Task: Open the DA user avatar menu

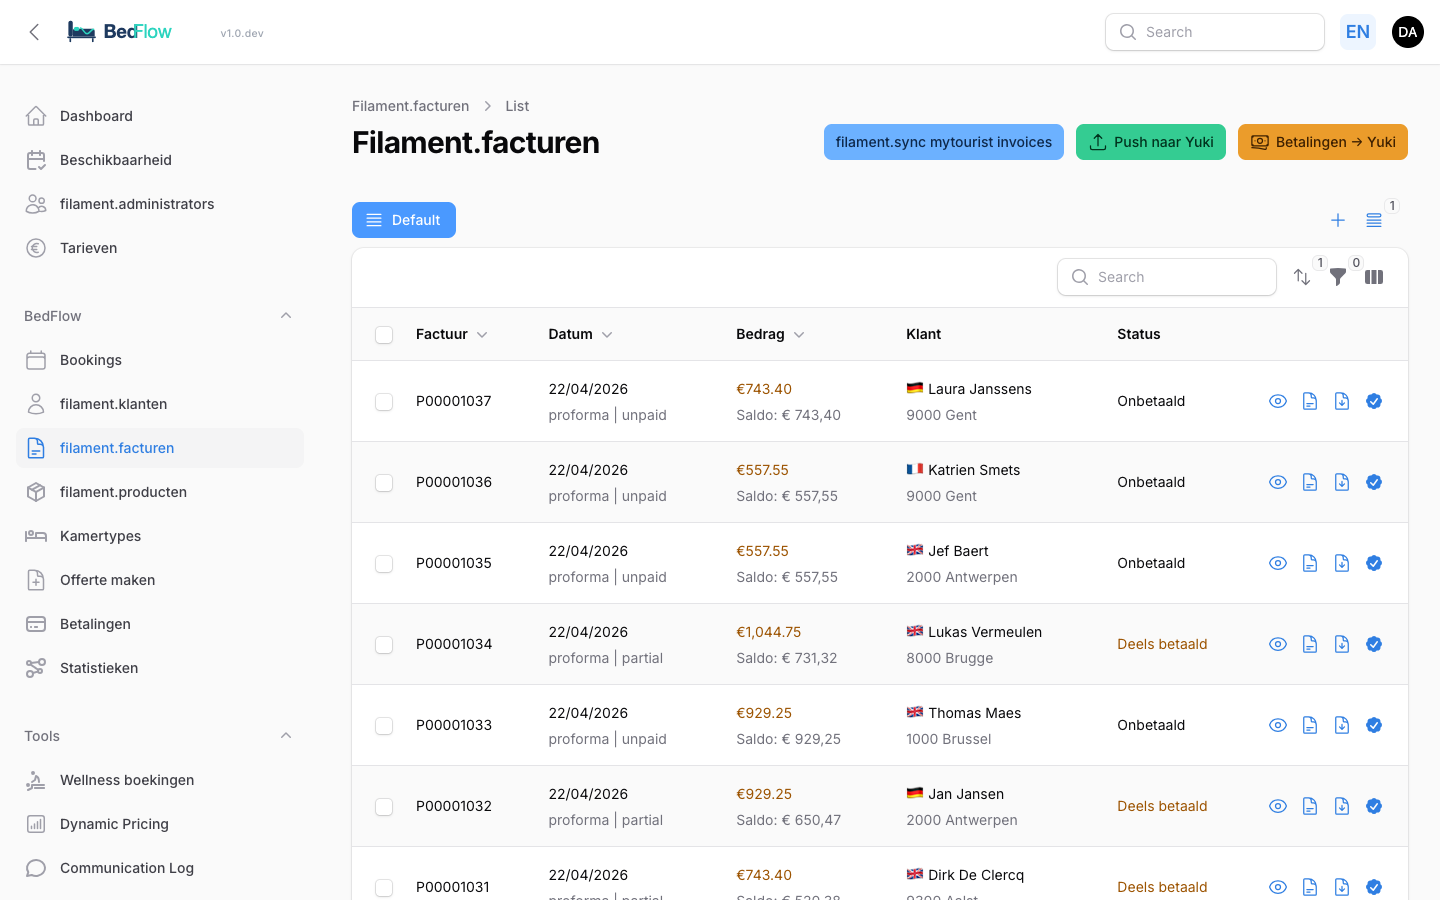Action: (1408, 32)
